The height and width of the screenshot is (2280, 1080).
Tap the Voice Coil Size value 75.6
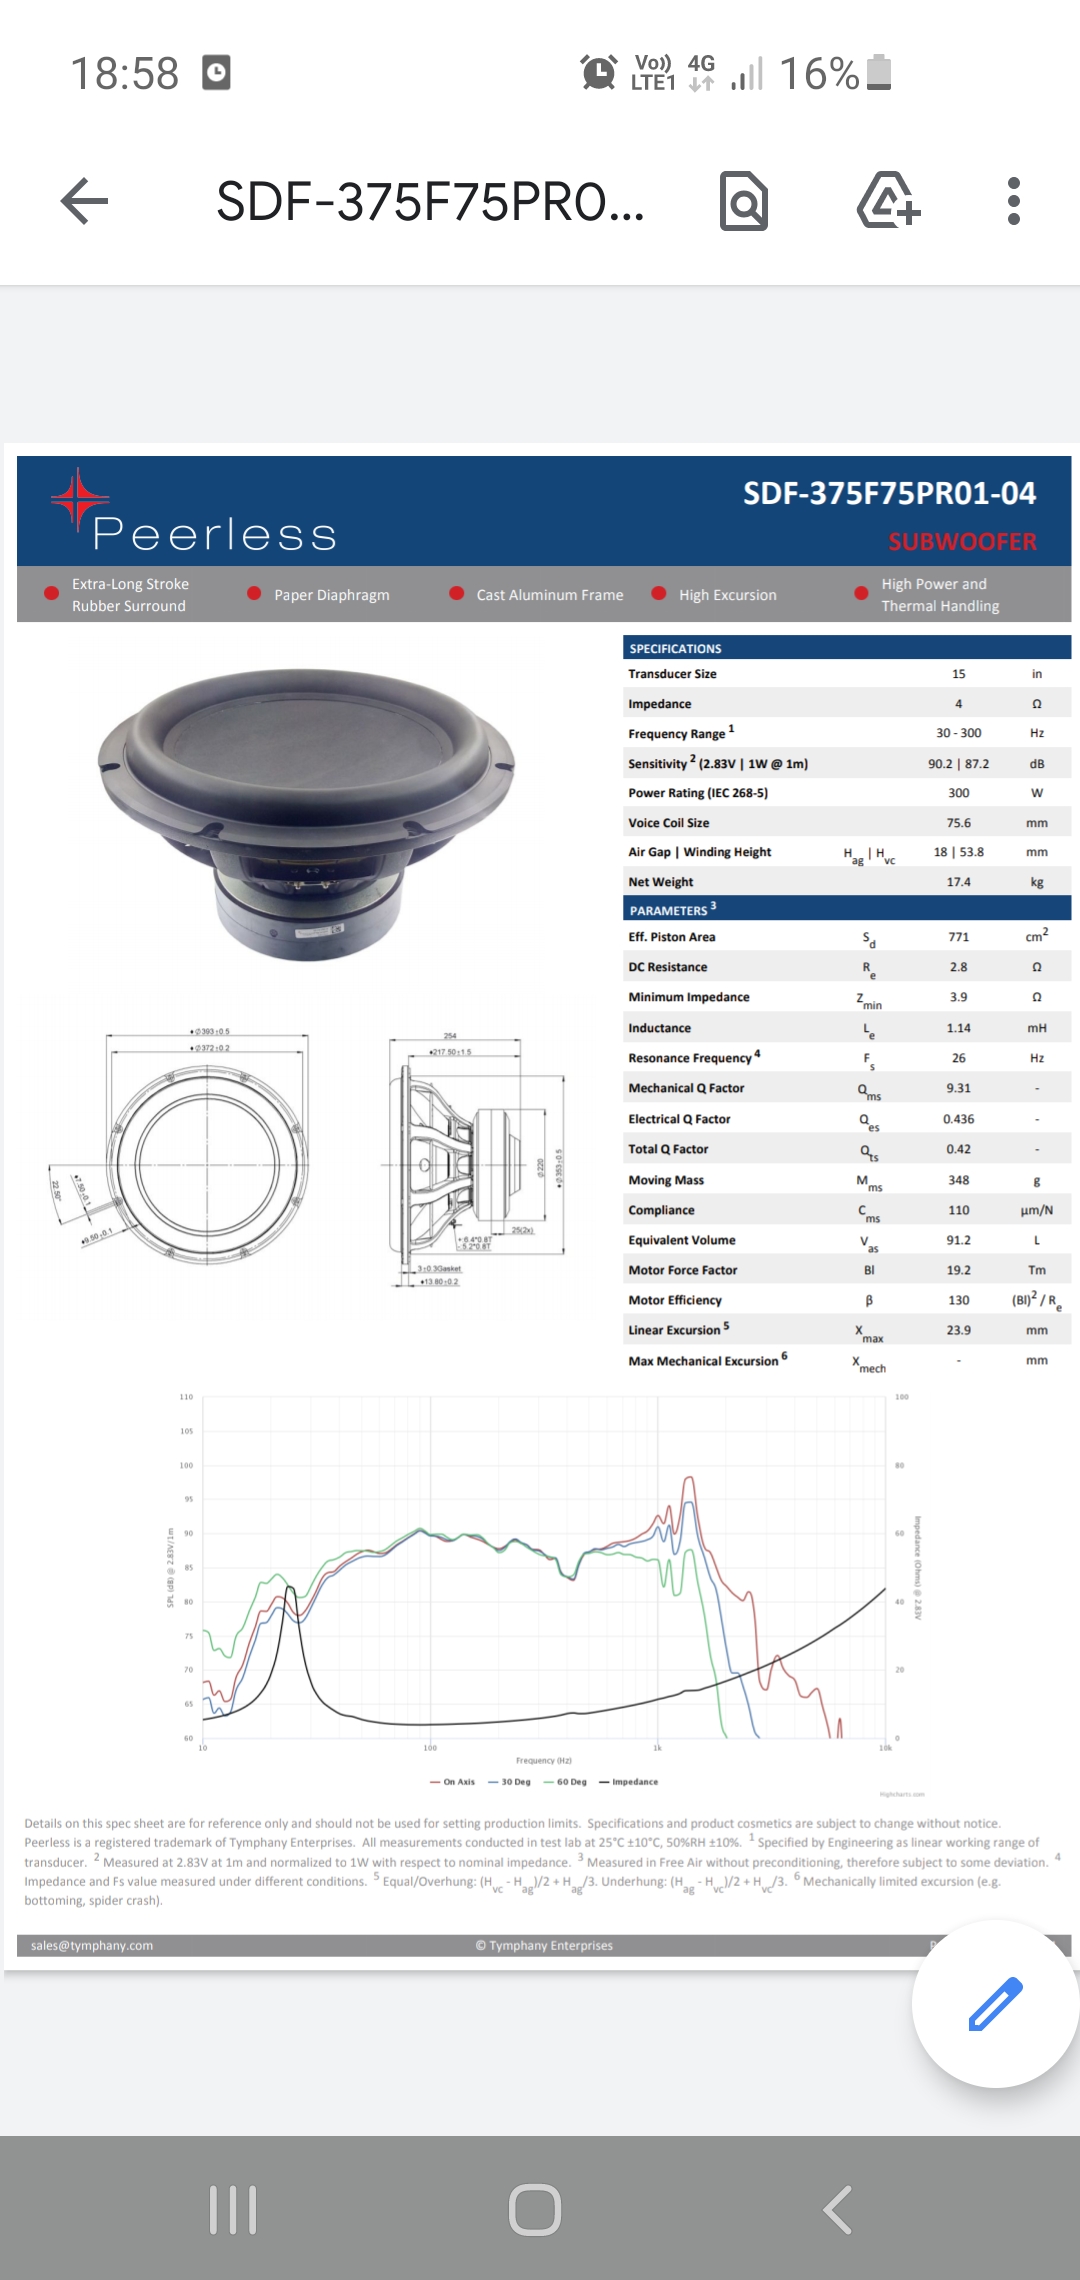958,823
